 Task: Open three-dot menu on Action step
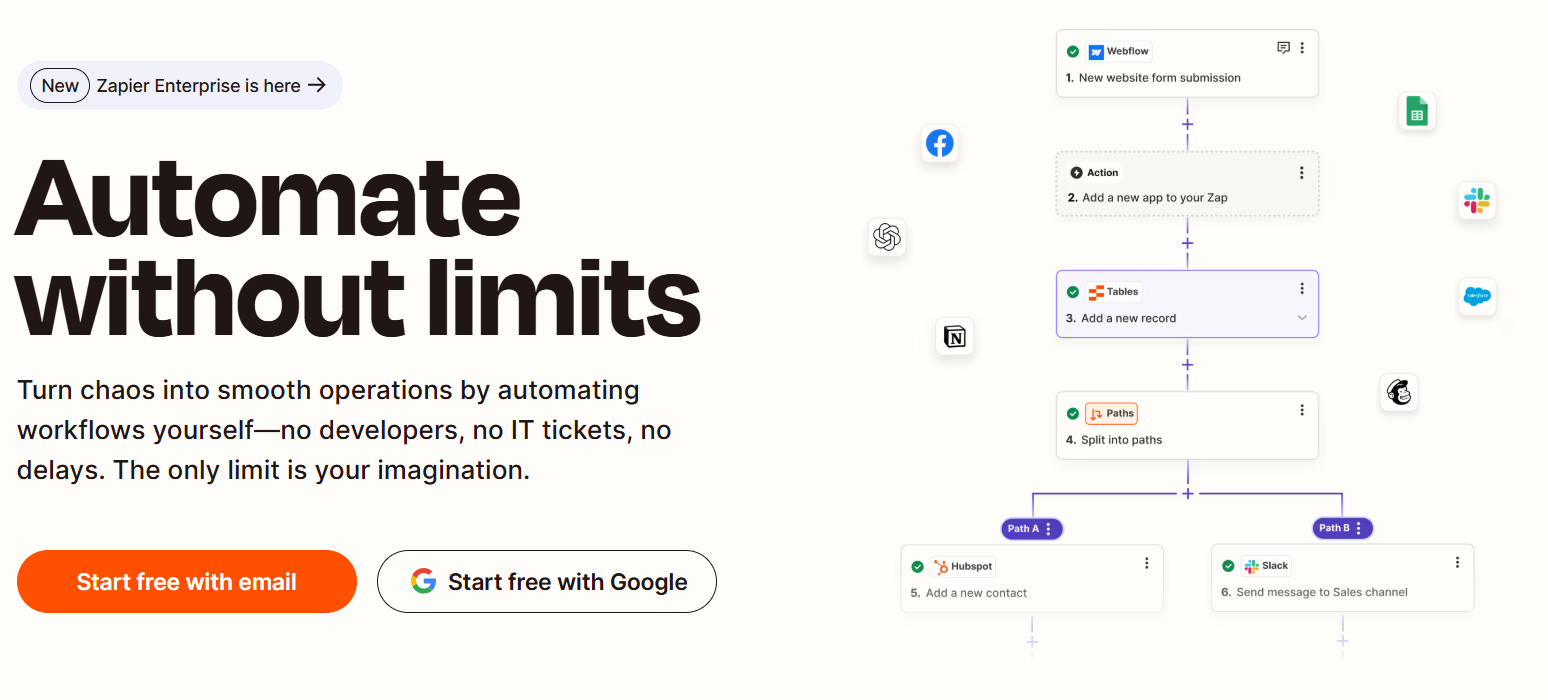coord(1302,173)
